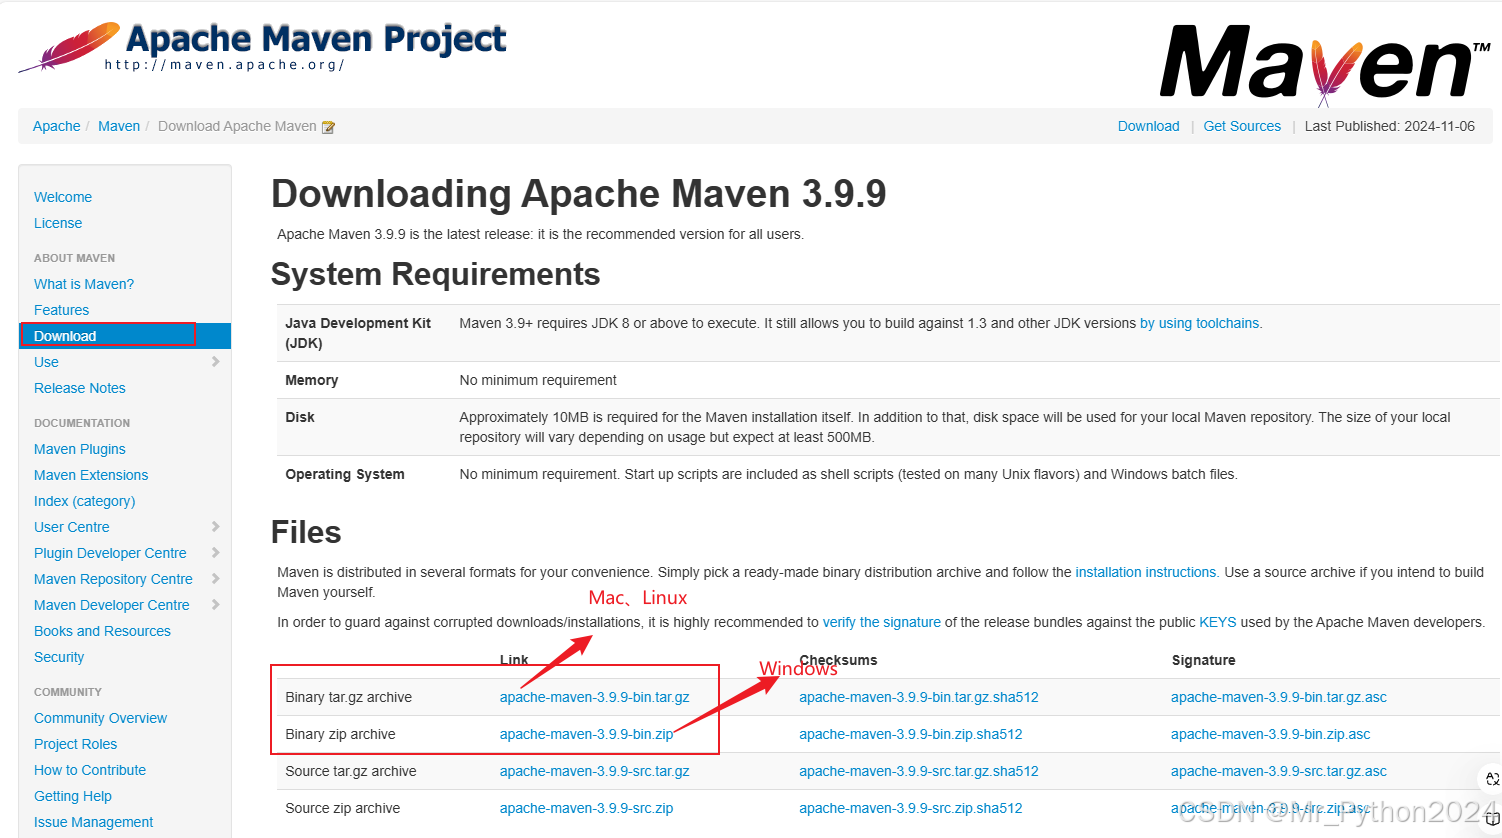Viewport: 1502px width, 838px height.
Task: Click the 'Downloading Apache Maven 3.9.9' heading
Action: click(x=578, y=194)
